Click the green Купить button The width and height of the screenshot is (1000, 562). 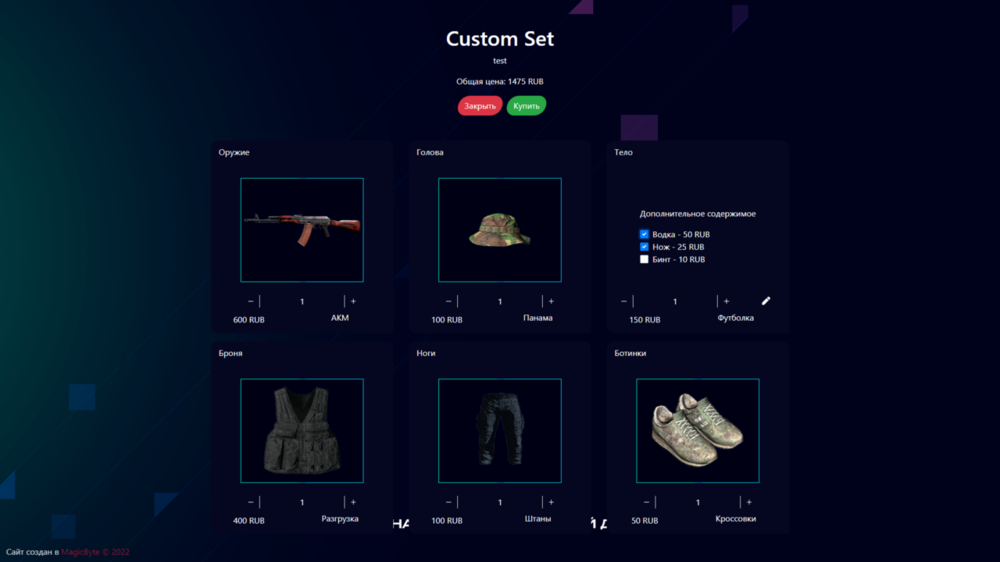pyautogui.click(x=526, y=106)
